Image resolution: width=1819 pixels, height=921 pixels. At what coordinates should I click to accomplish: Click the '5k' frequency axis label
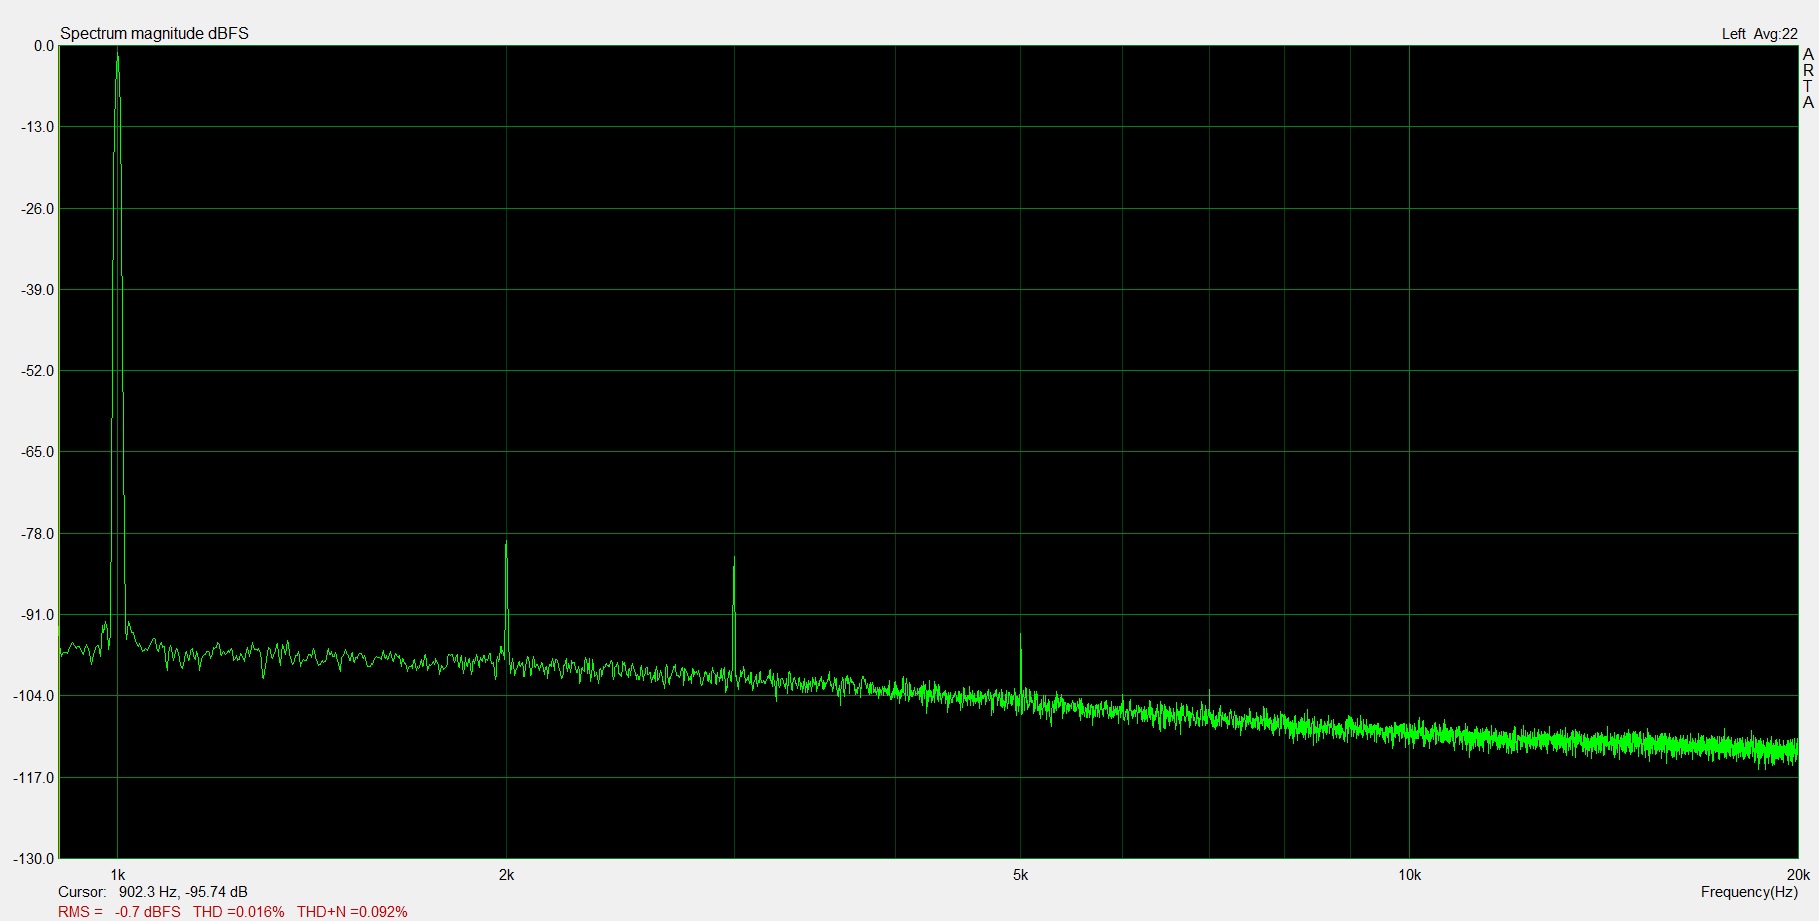[x=1020, y=875]
